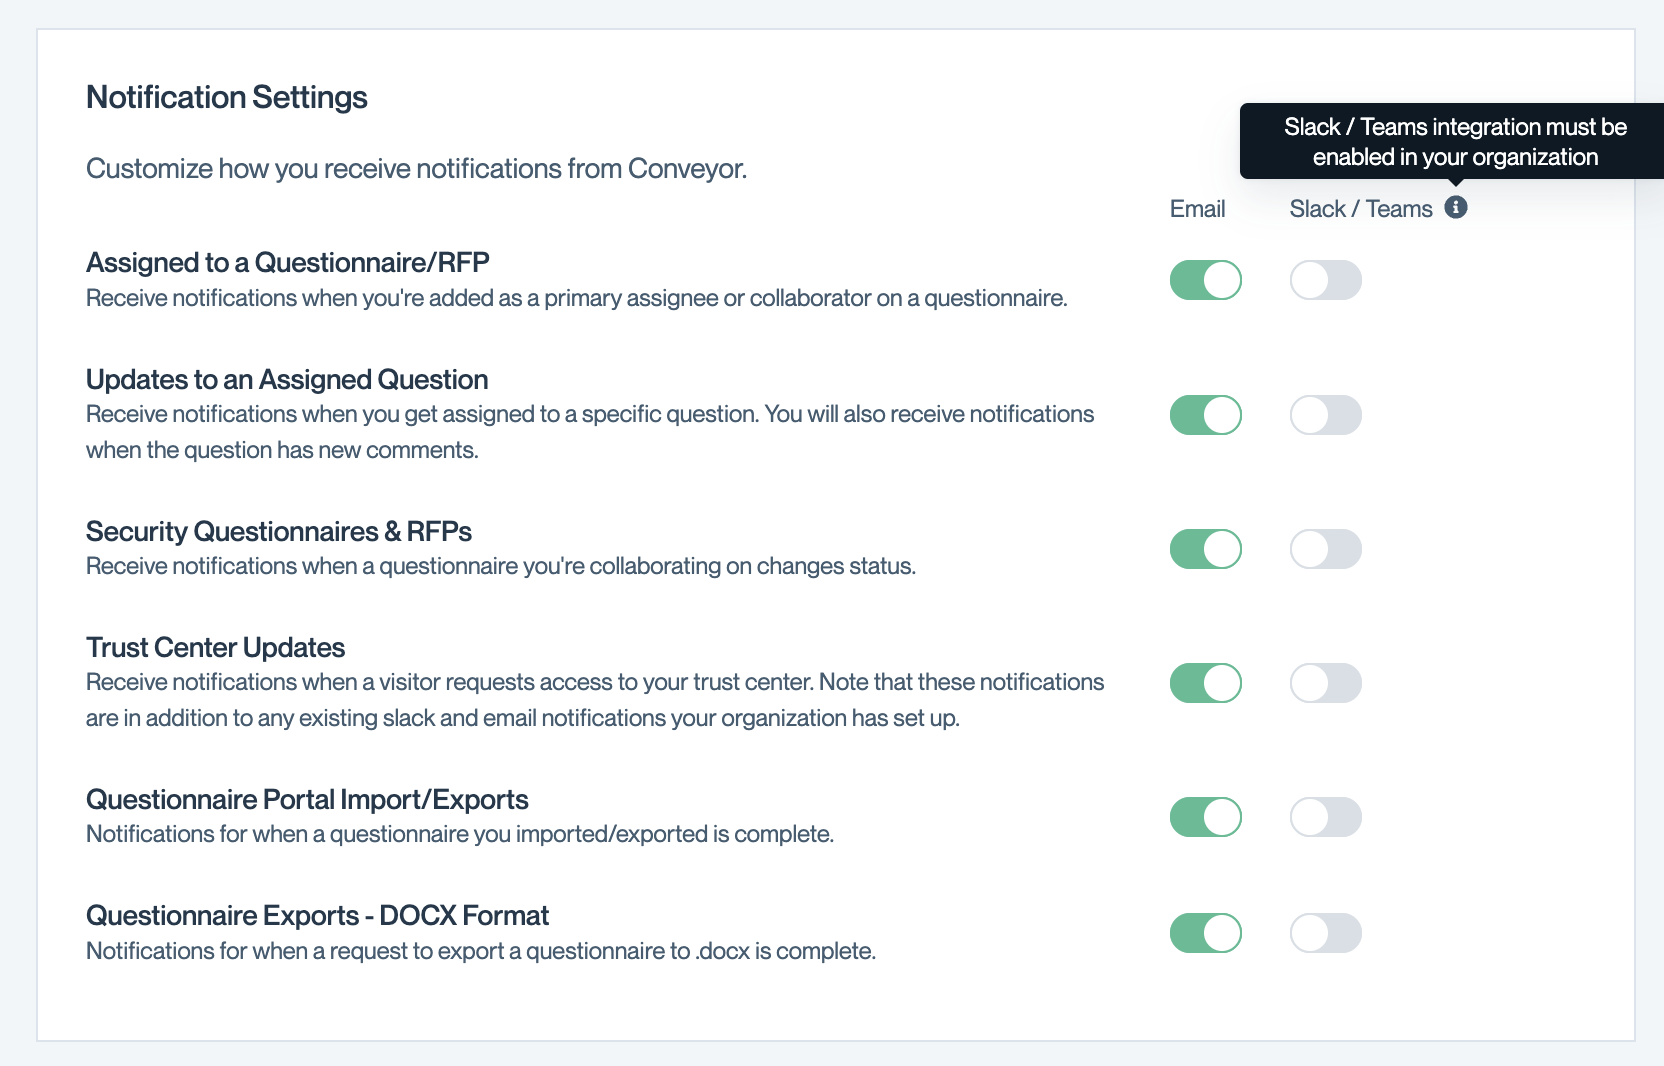The width and height of the screenshot is (1664, 1066).
Task: Switch on Trust Center Updates Slack/Teams notifications
Action: click(x=1326, y=683)
